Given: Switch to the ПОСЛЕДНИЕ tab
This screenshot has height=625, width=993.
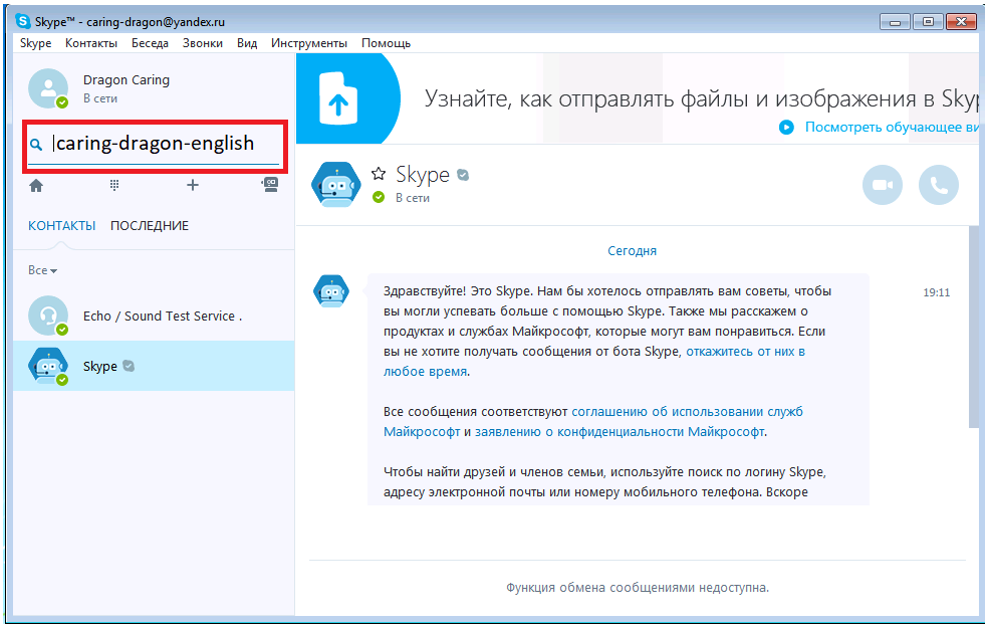Looking at the screenshot, I should pos(149,225).
